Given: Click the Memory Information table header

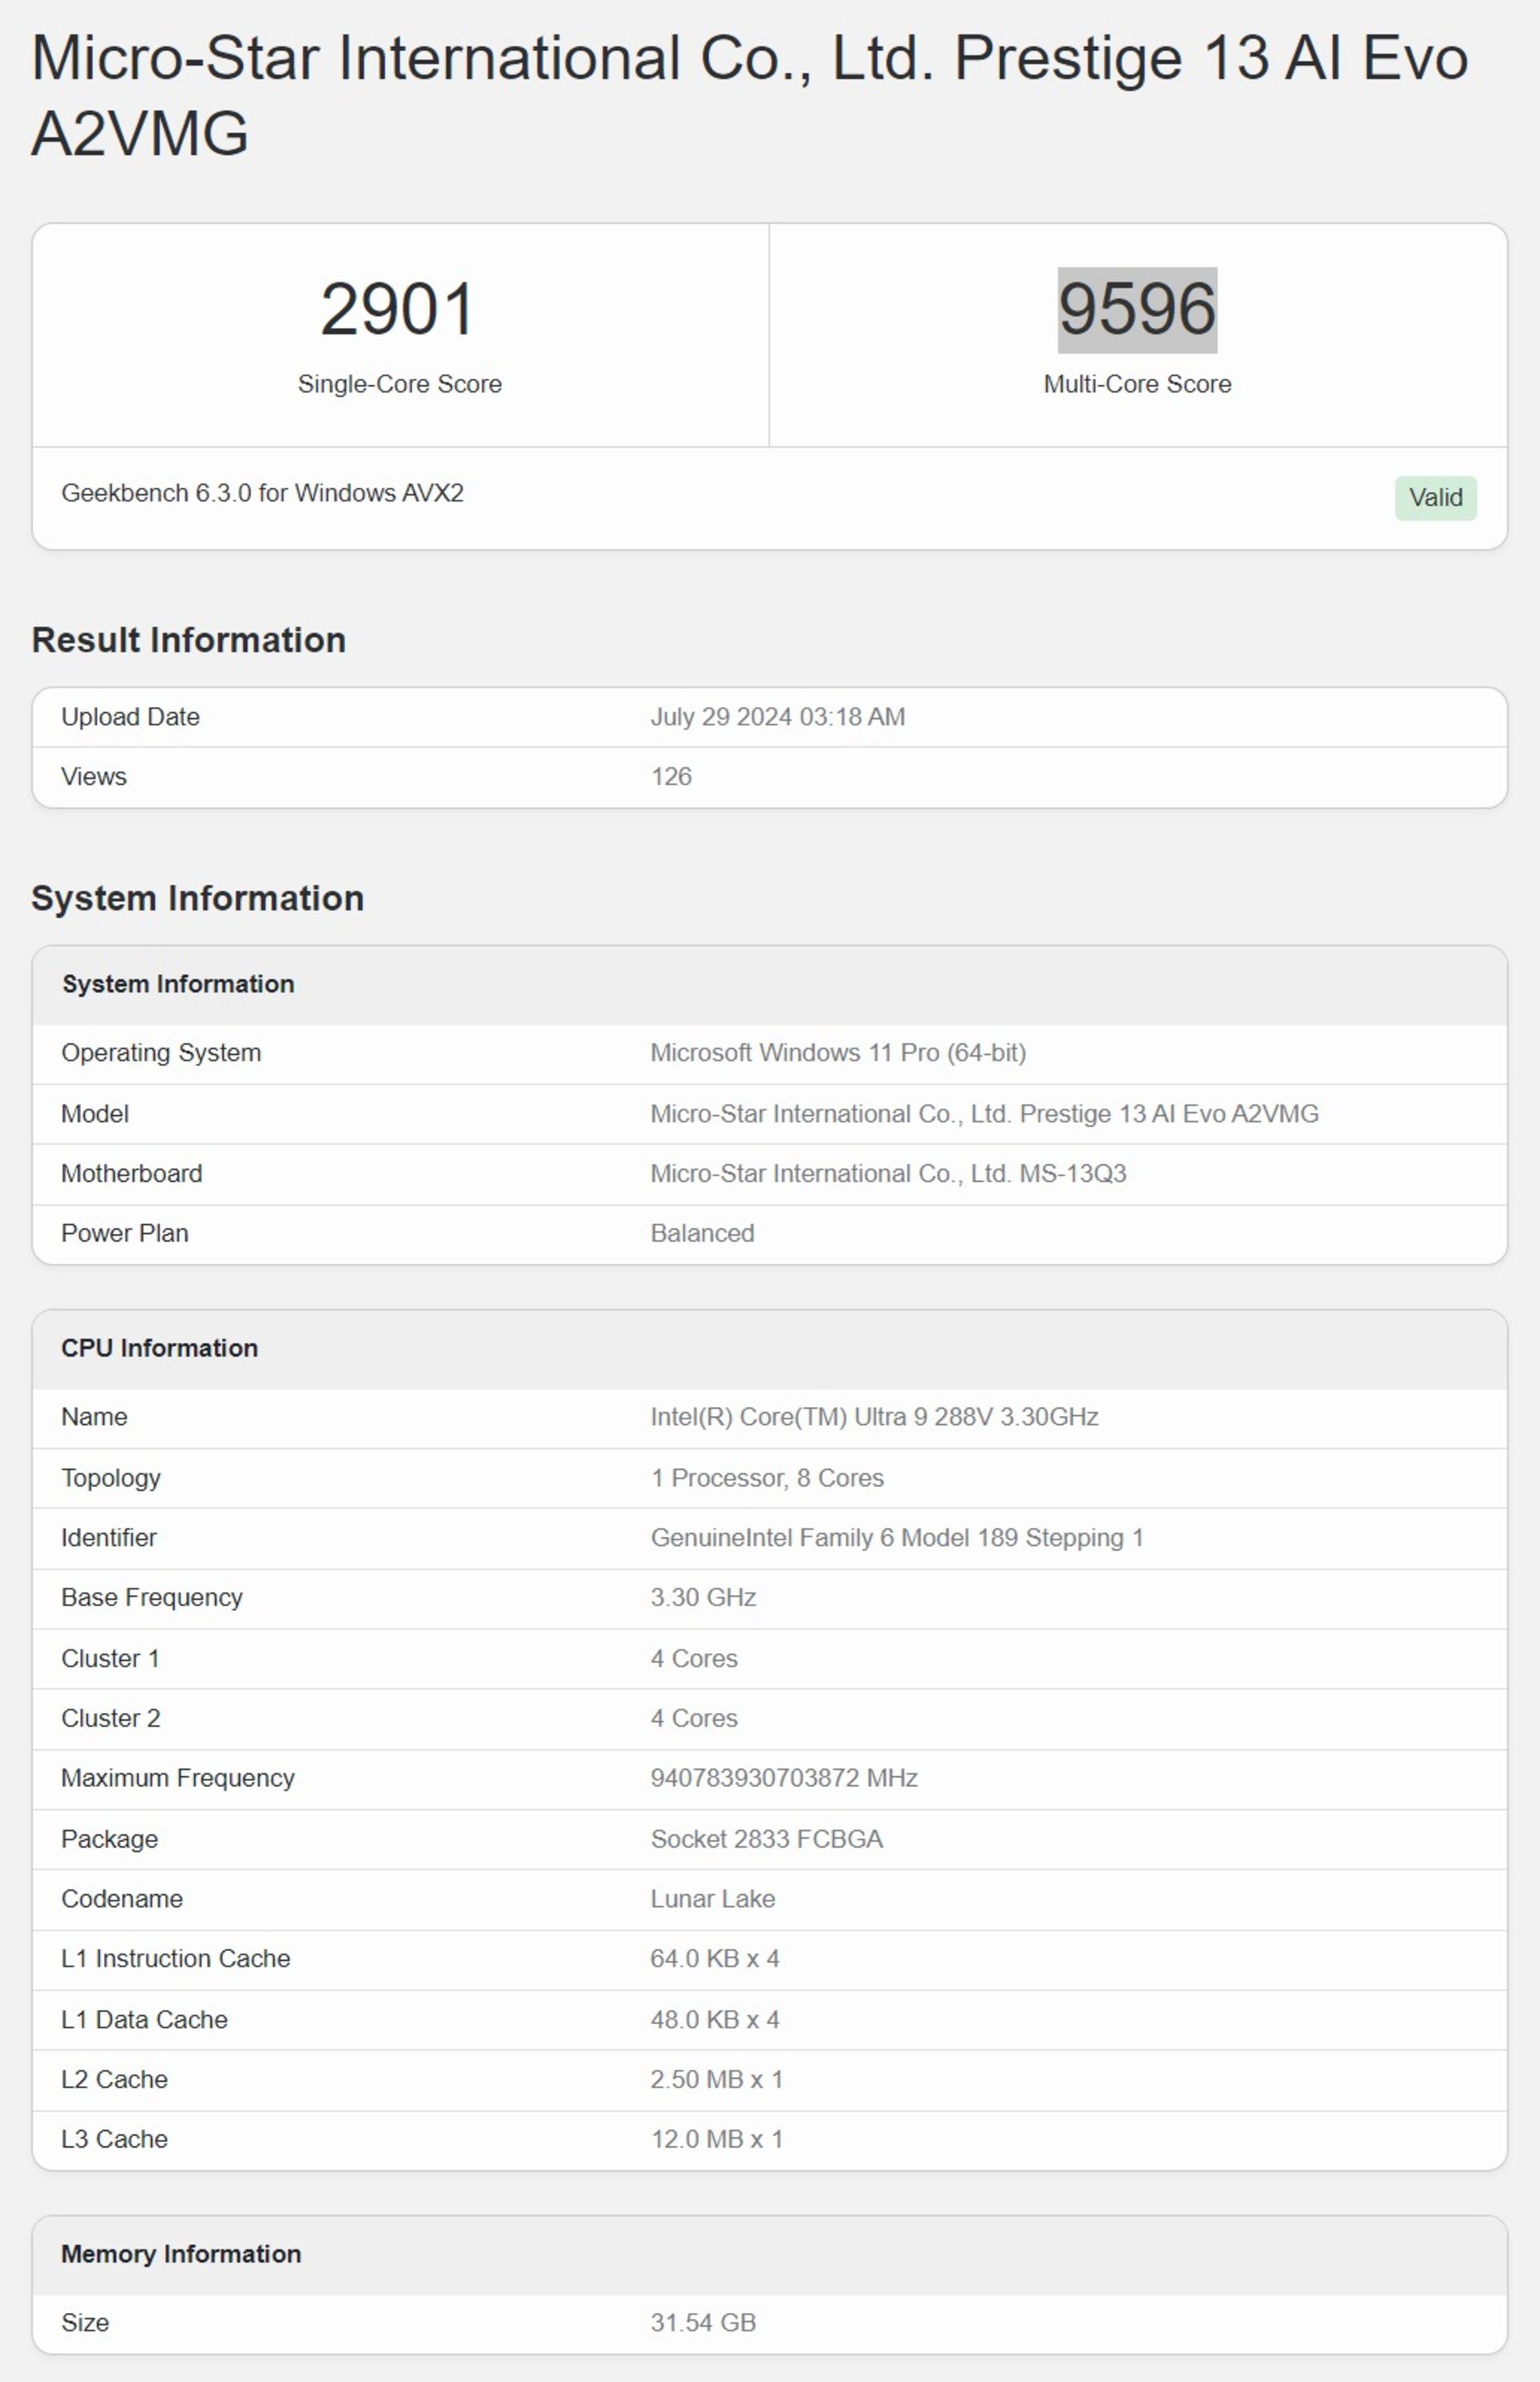Looking at the screenshot, I should point(181,2254).
